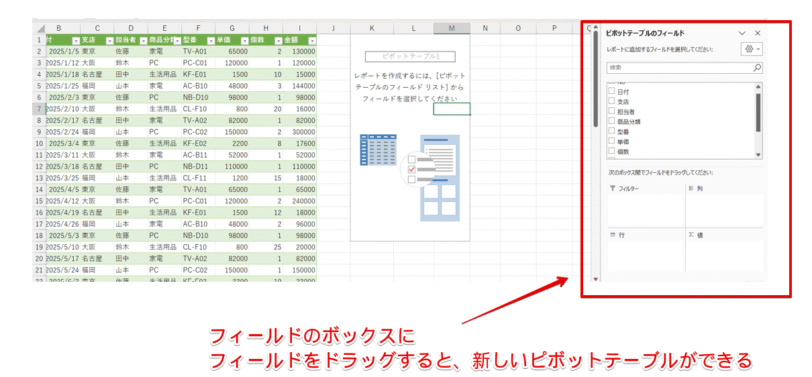Click the field list's scroll up arrow
The image size is (812, 377).
[x=758, y=87]
